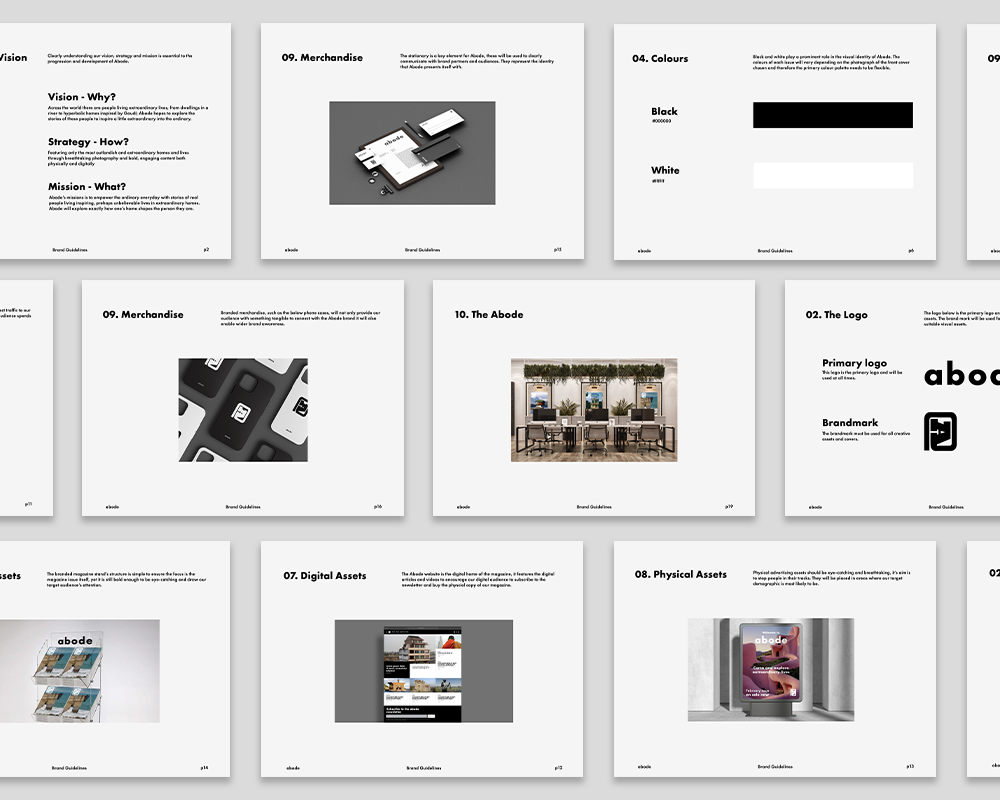This screenshot has width=1000, height=800.
Task: Select the white colour swatch bar
Action: coord(833,175)
